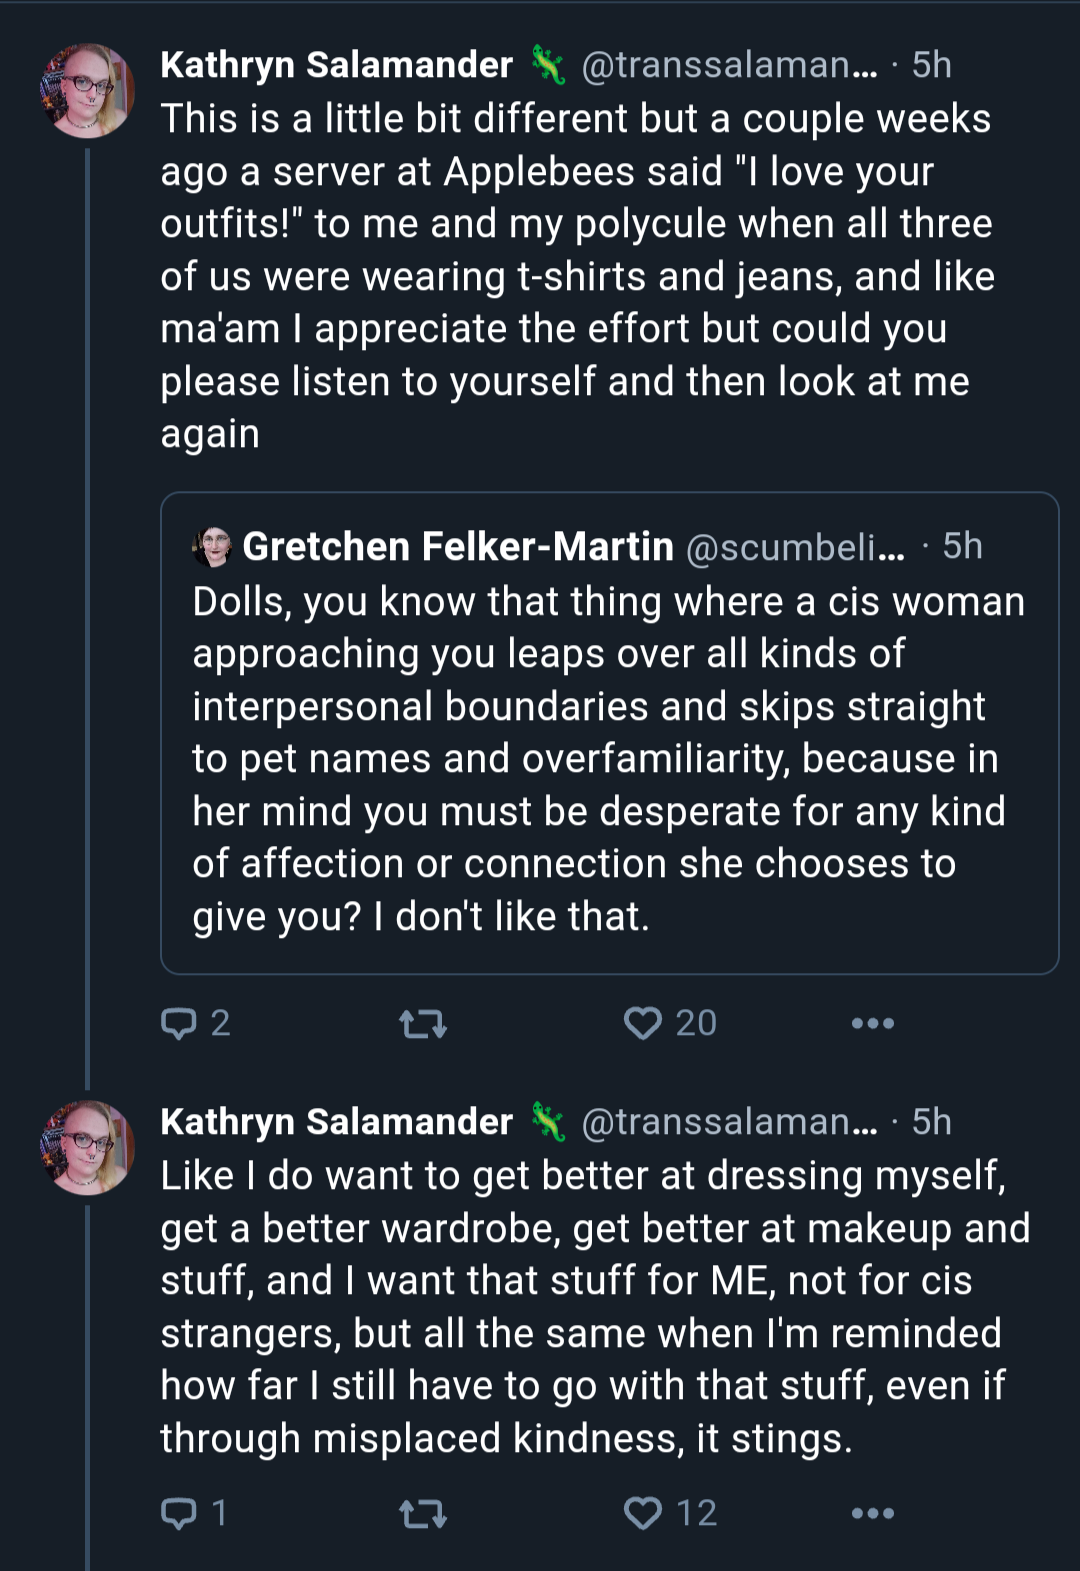
Task: Open more options on first tweet
Action: [x=872, y=1024]
